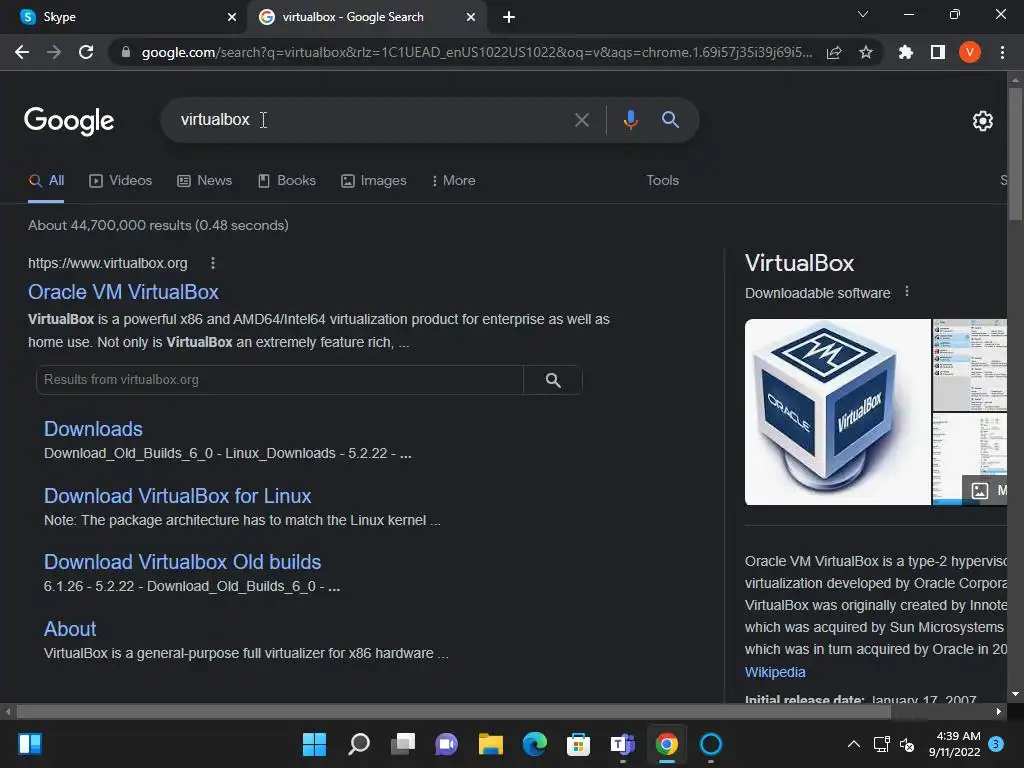This screenshot has width=1024, height=768.
Task: Open options for virtualbox.org result
Action: pyautogui.click(x=213, y=263)
